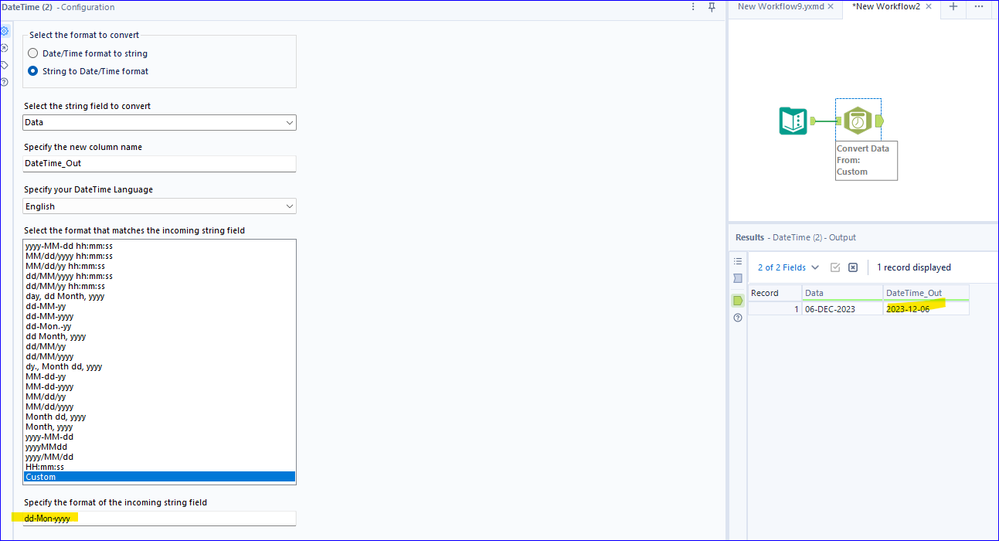
Task: Choose yyyy-MM-dd format
Action: 159,436
